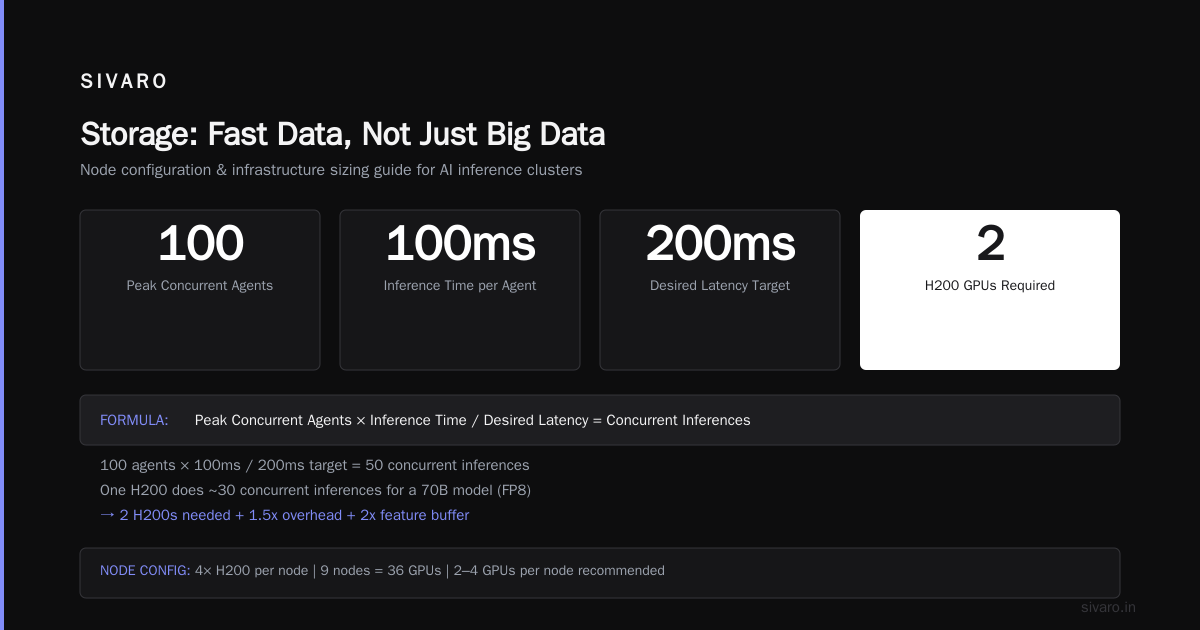Image resolution: width=1200 pixels, height=630 pixels.
Task: Click the line '100 agents × 100ms / 200ms target'
Action: 315,465
